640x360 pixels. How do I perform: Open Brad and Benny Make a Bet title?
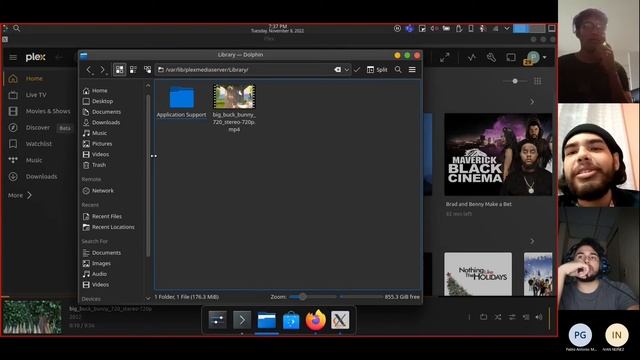coord(478,204)
